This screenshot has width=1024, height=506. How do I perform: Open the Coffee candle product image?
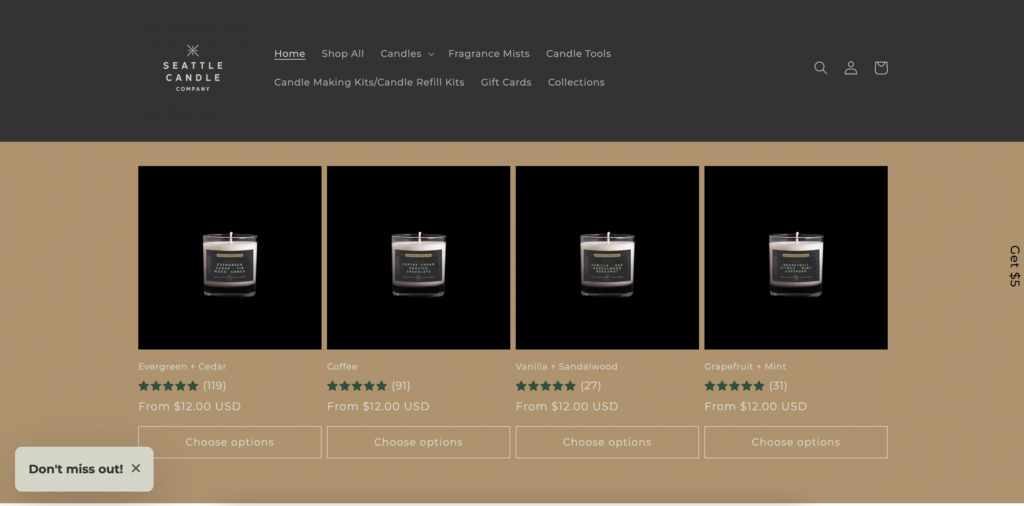pos(418,257)
